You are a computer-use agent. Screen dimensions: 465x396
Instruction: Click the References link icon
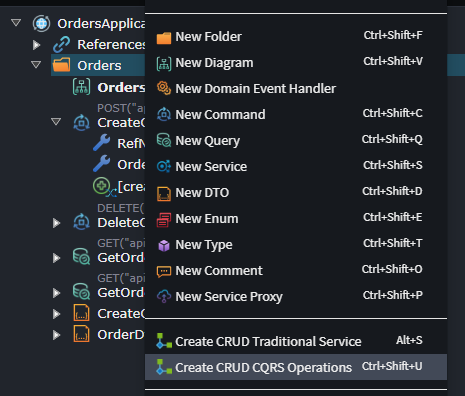click(62, 45)
